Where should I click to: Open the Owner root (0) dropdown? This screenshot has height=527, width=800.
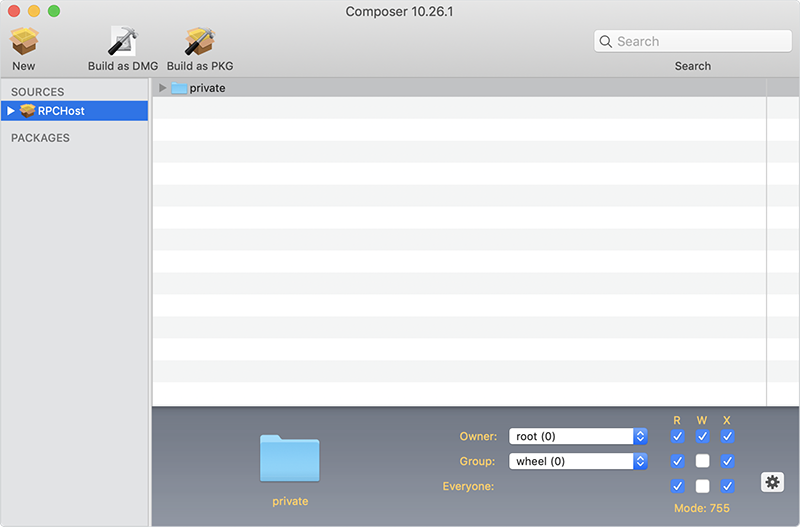[x=578, y=436]
